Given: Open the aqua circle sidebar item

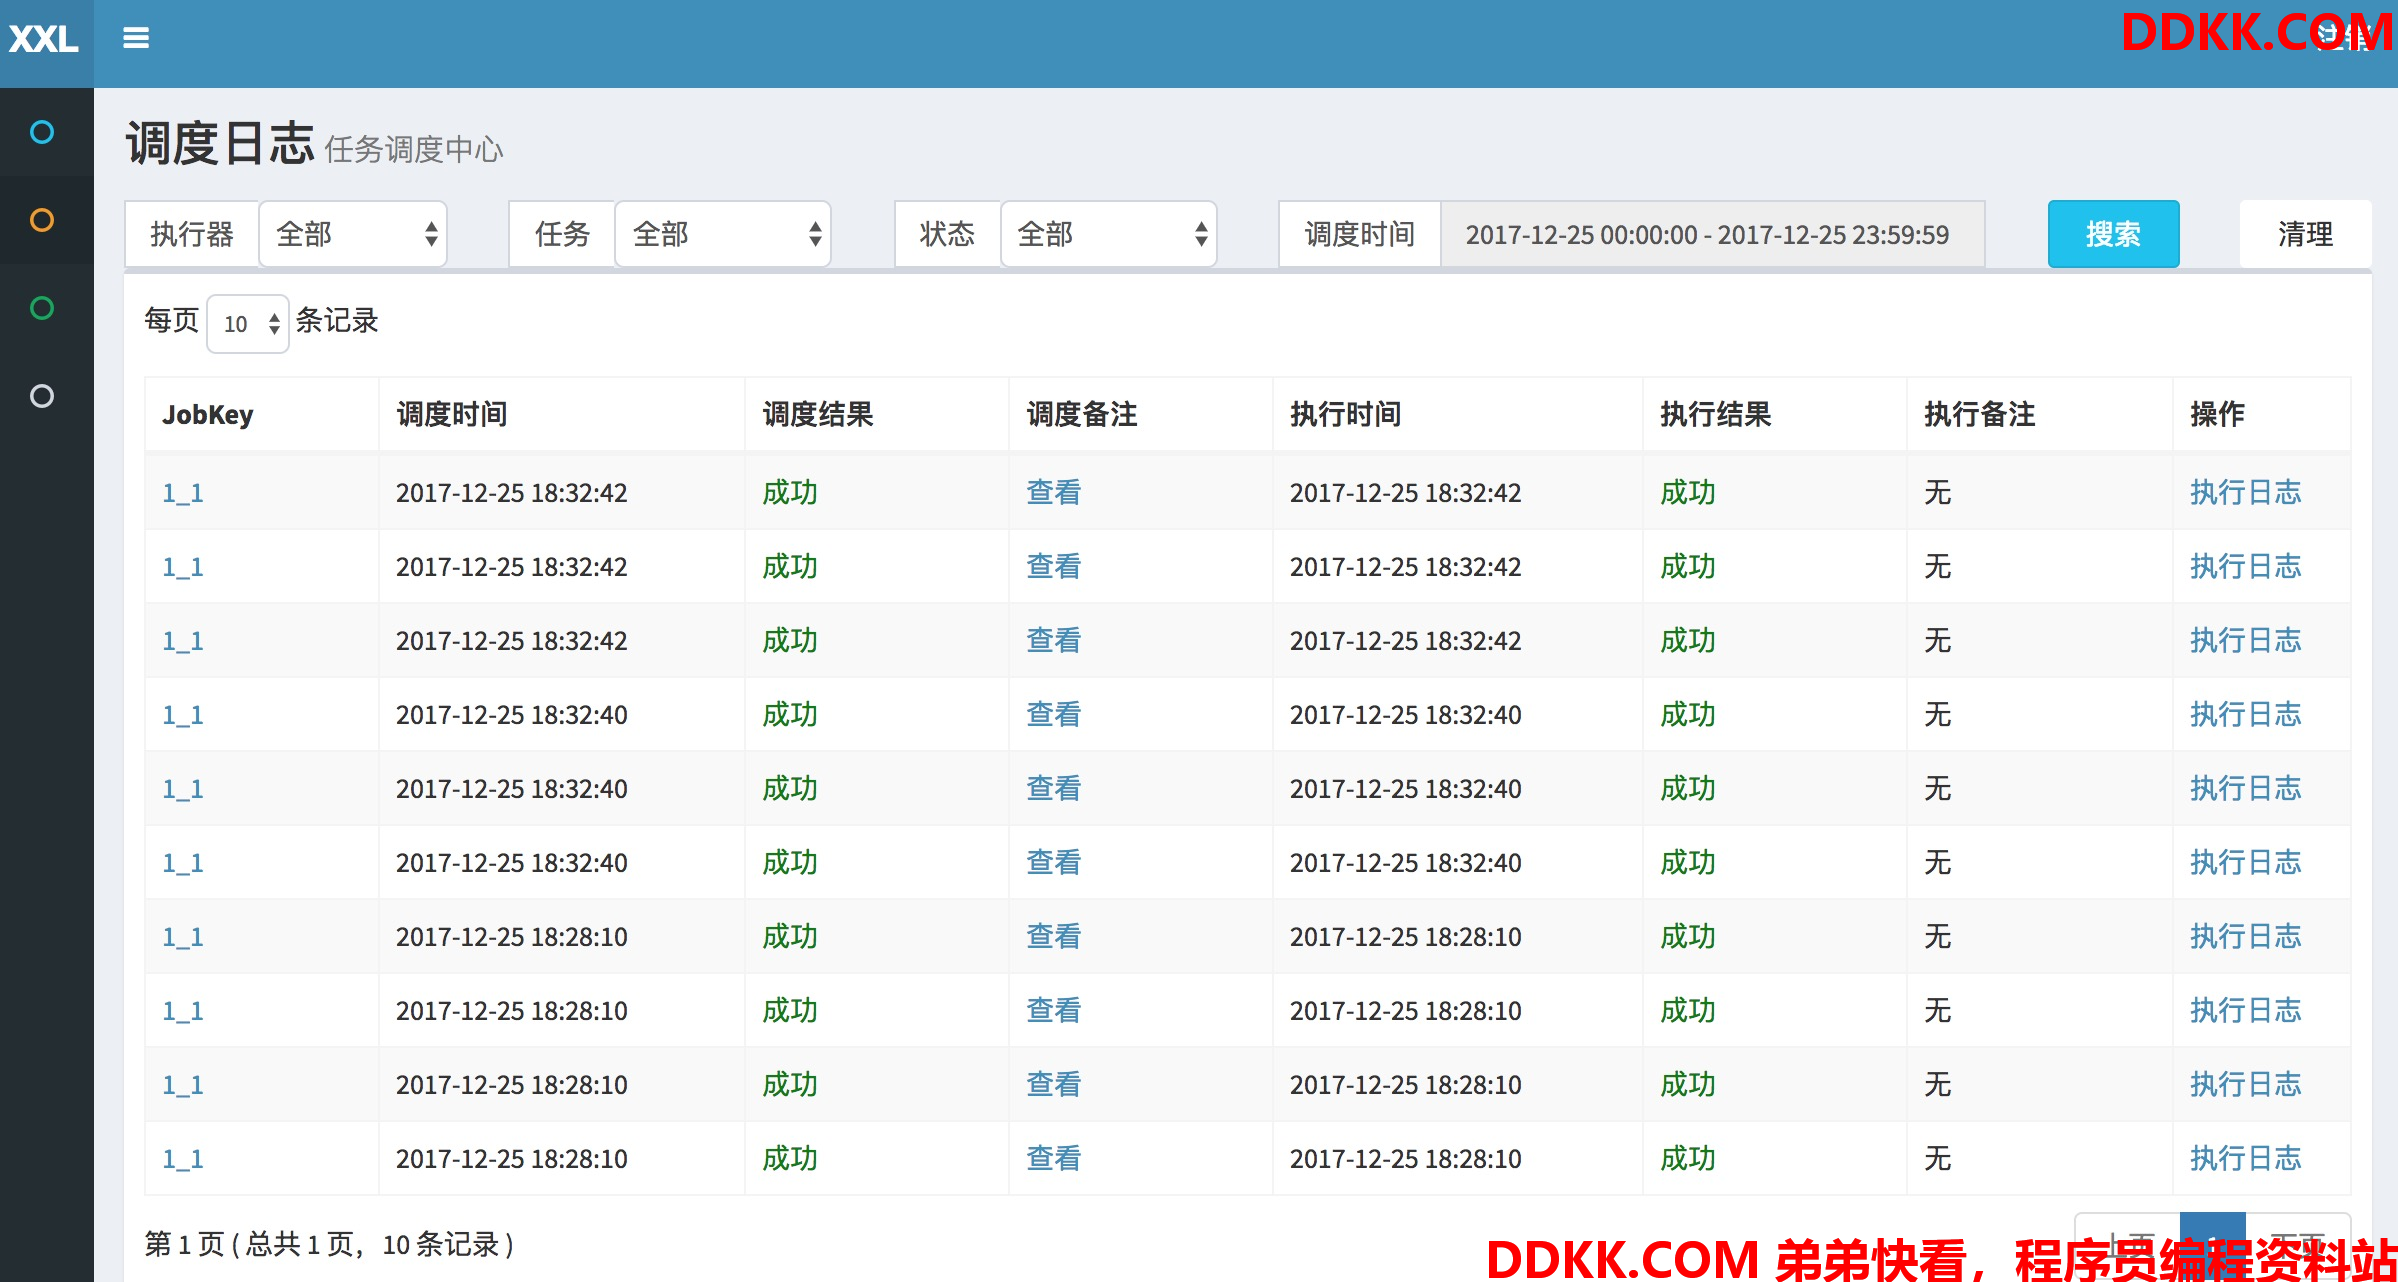Looking at the screenshot, I should (x=42, y=132).
